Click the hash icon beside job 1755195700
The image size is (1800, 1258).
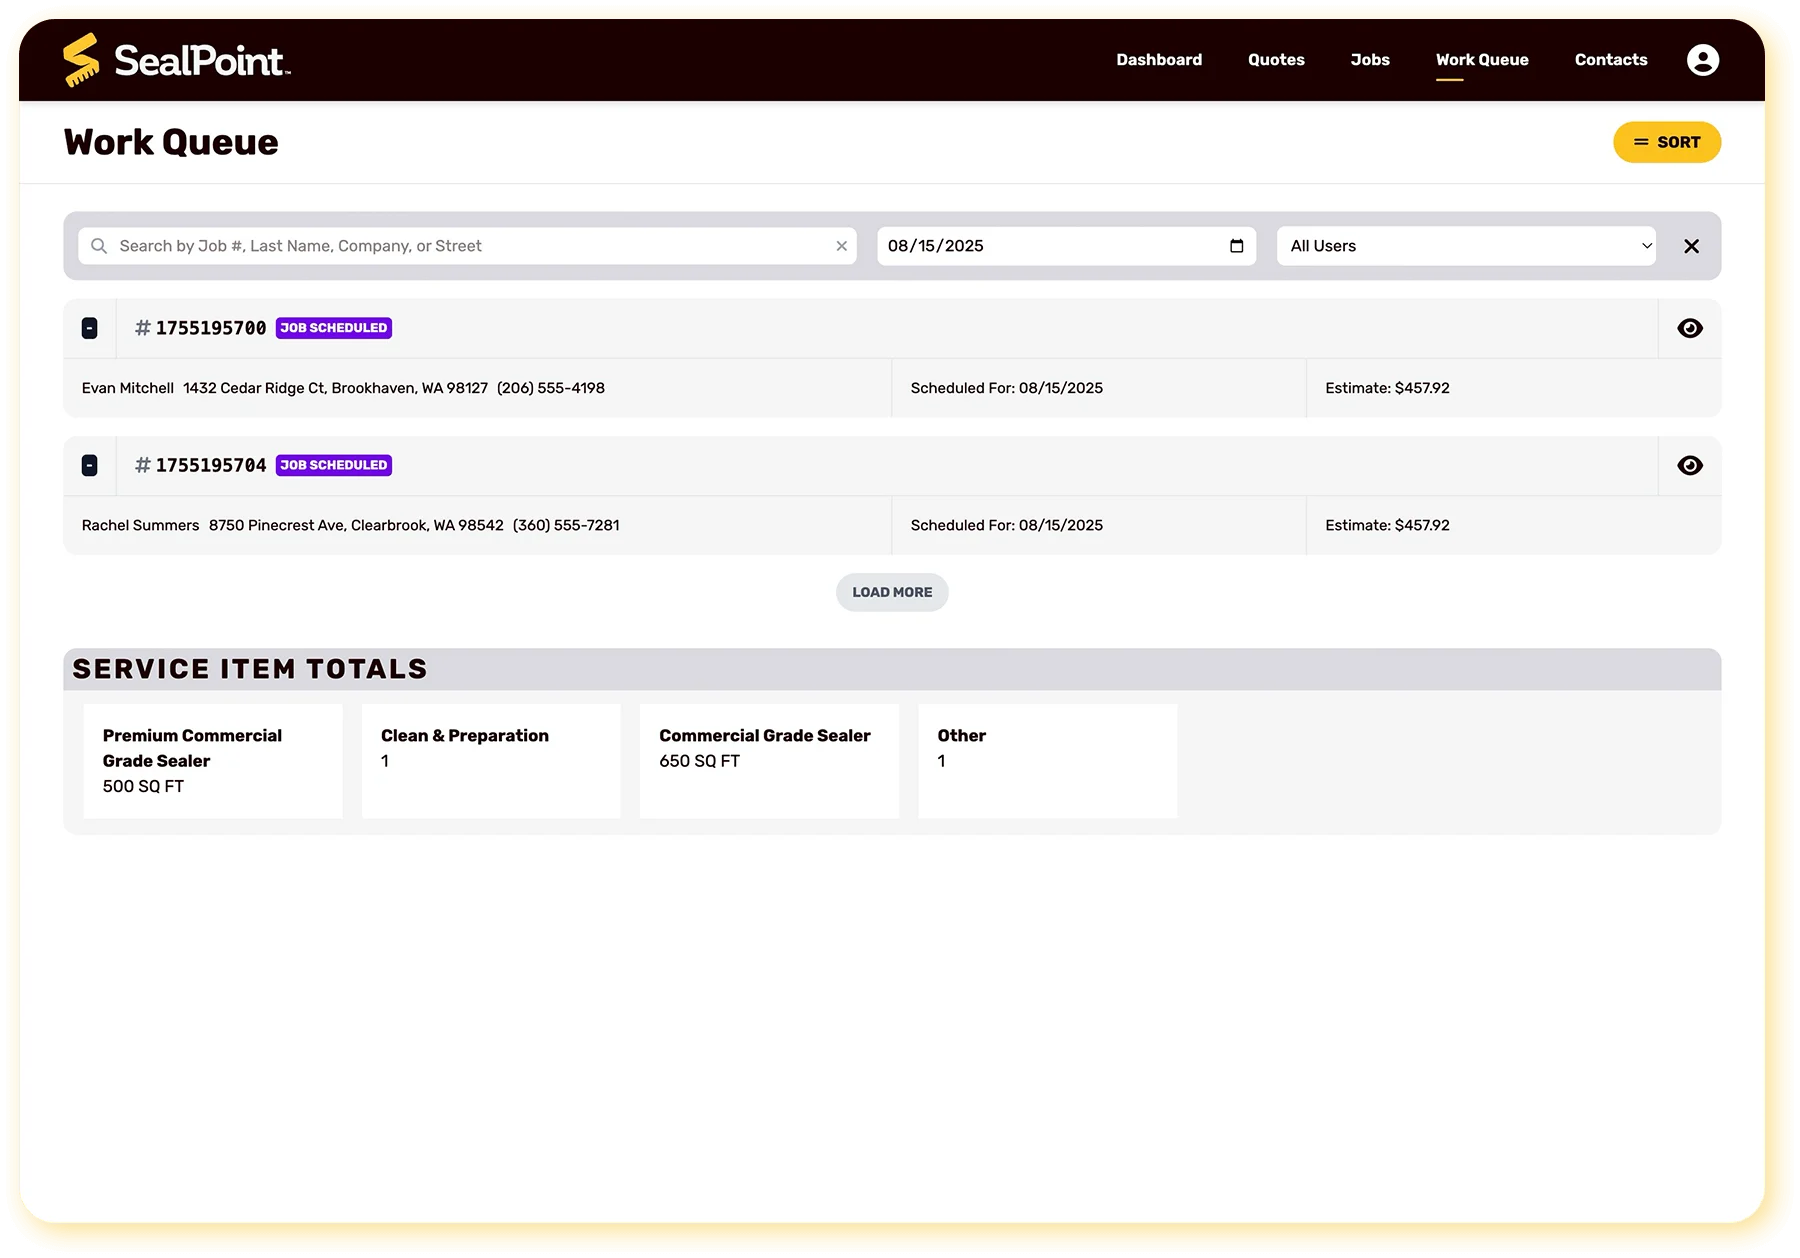(142, 327)
